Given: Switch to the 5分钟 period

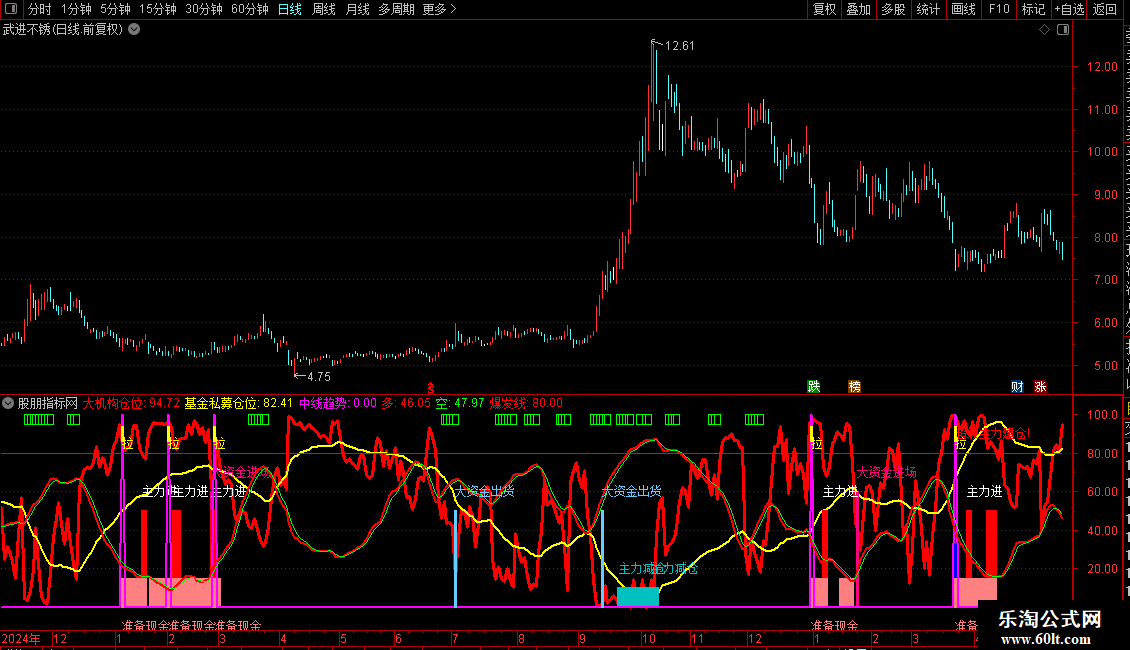Looking at the screenshot, I should point(115,9).
